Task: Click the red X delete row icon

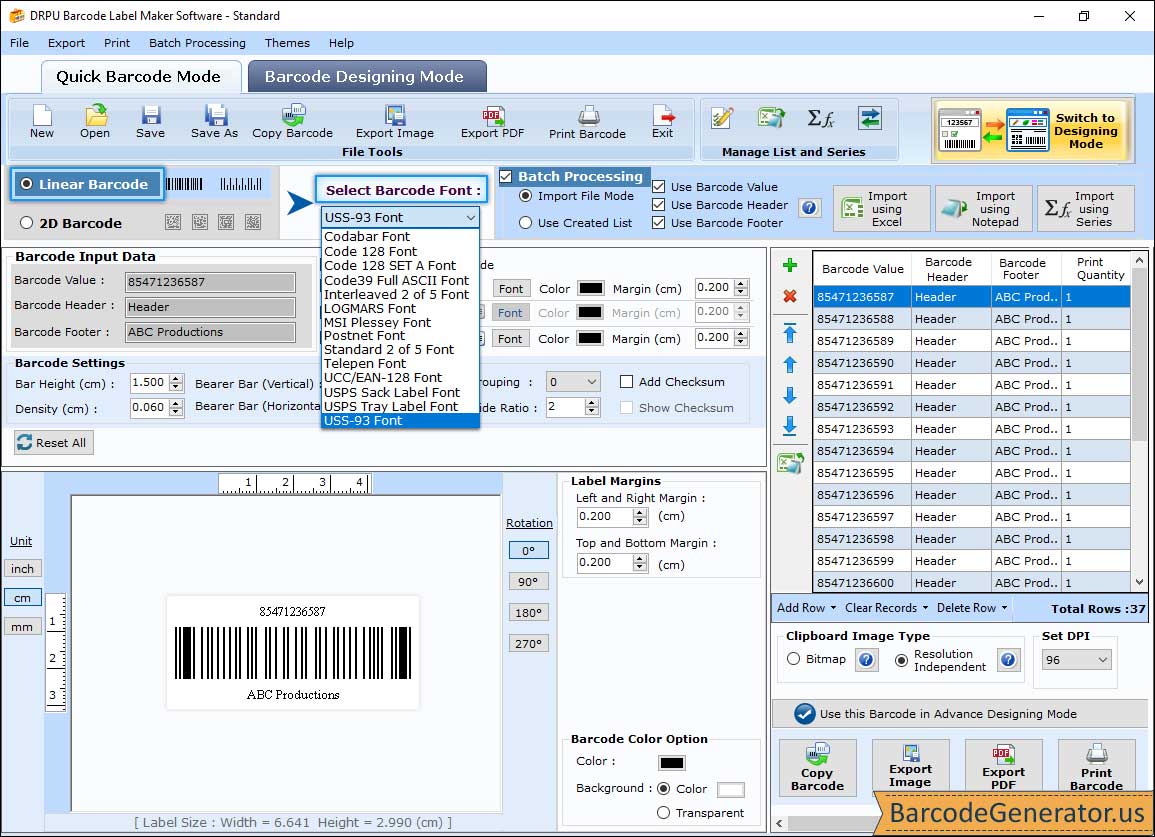Action: tap(790, 296)
